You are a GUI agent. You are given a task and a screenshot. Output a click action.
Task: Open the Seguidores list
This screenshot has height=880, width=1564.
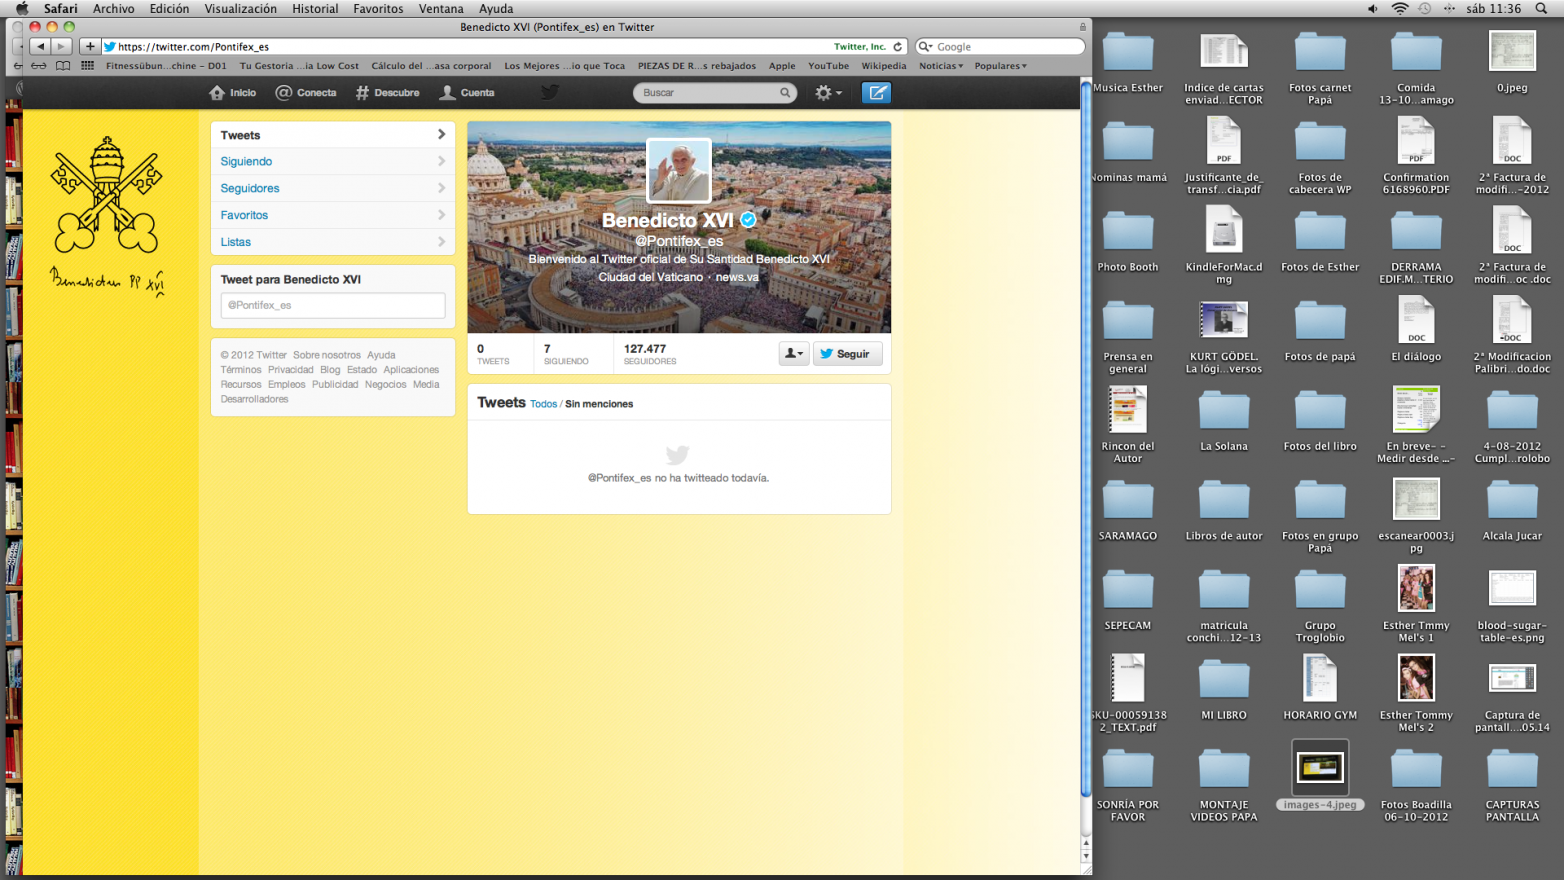(333, 188)
